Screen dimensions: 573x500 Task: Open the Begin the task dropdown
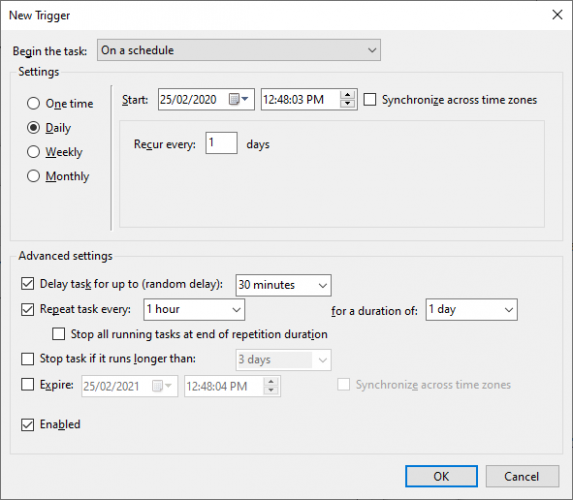(239, 50)
